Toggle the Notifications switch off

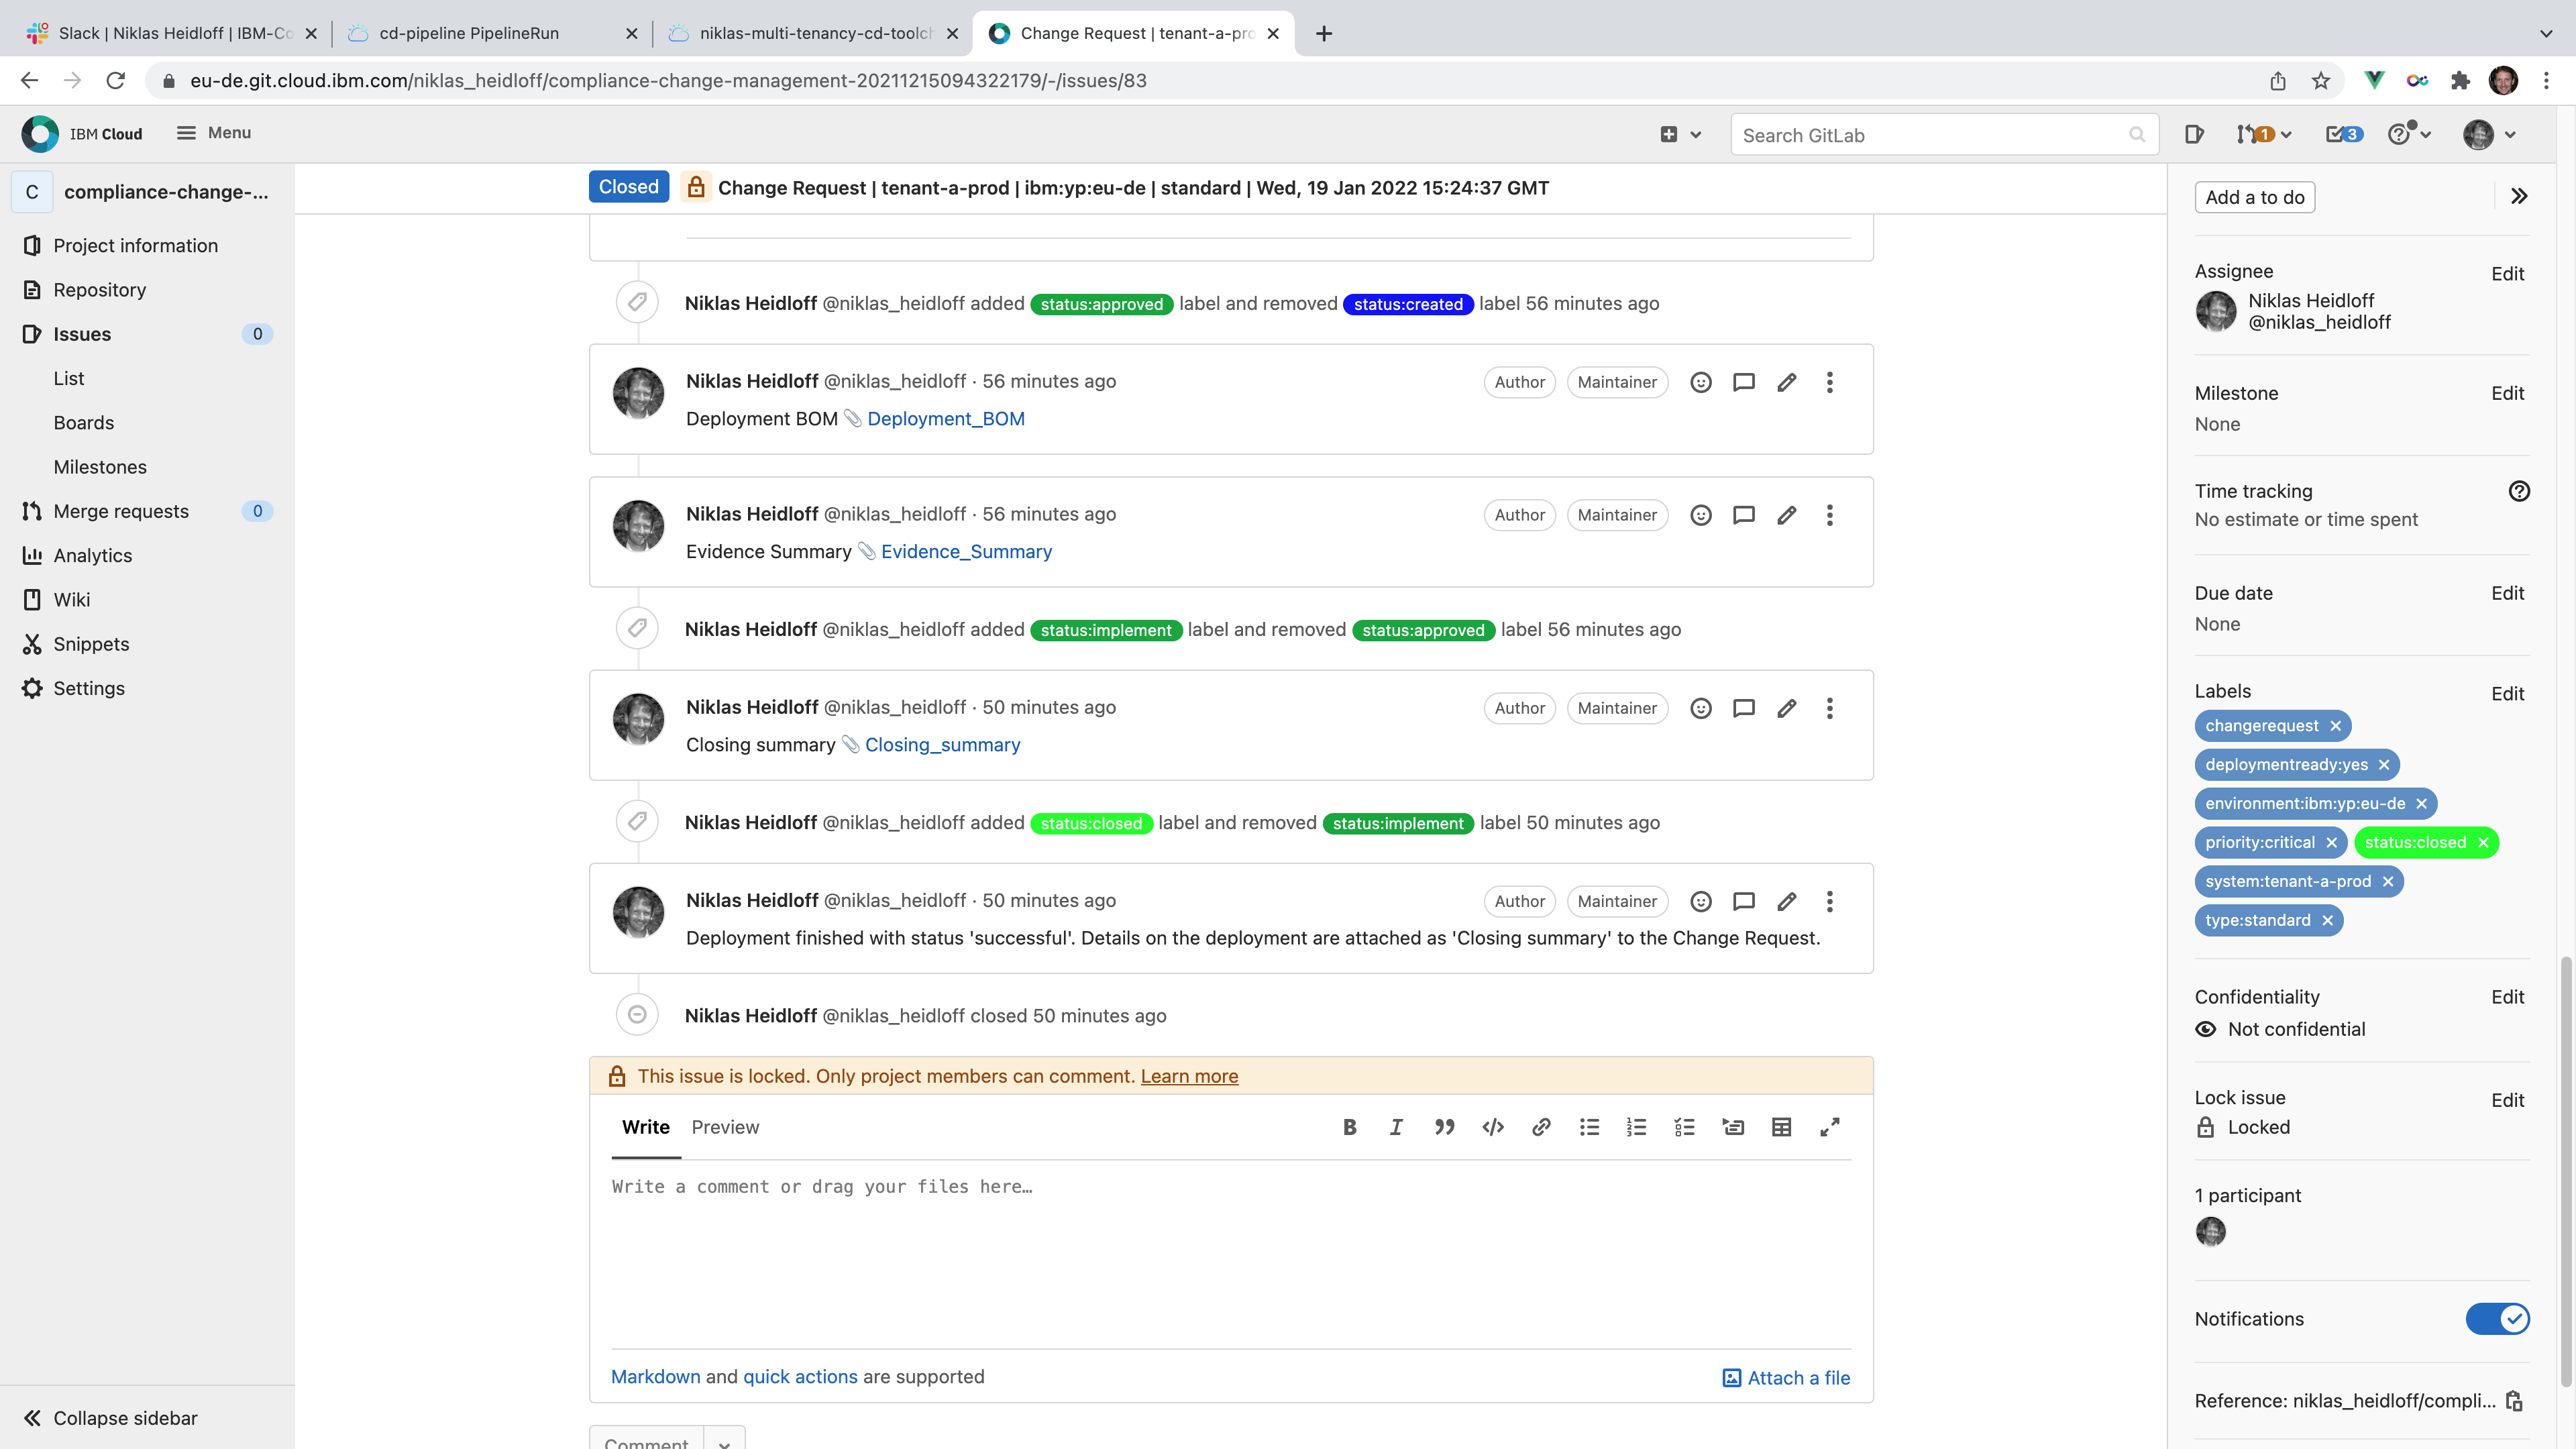click(x=2496, y=1319)
